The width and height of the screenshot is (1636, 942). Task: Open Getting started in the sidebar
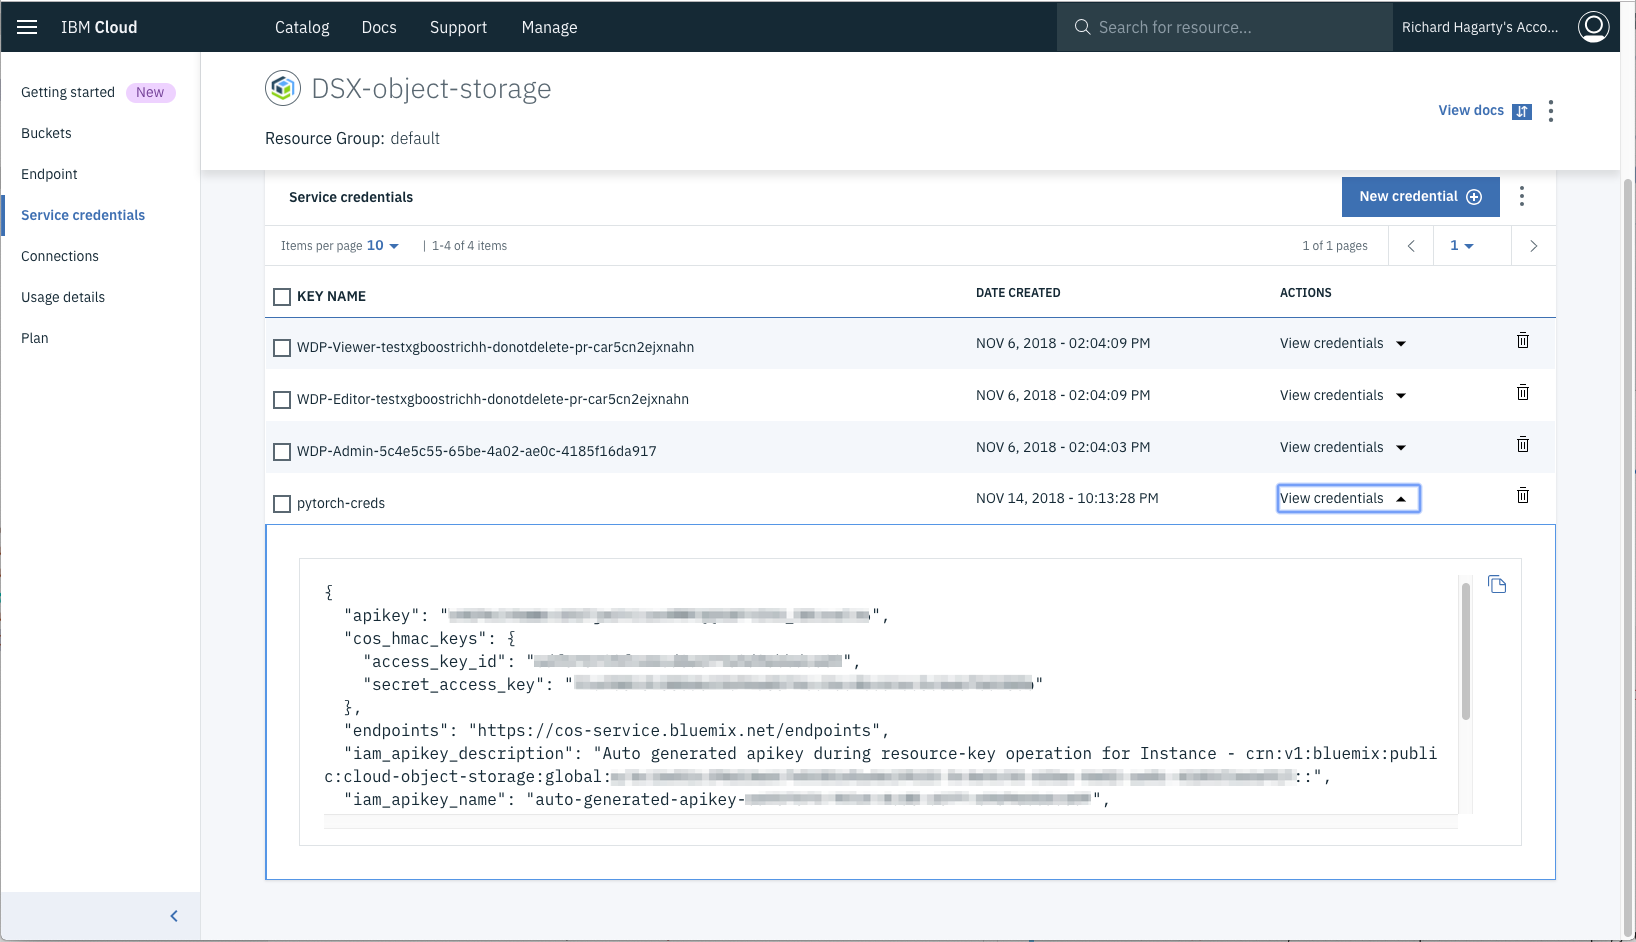click(x=68, y=92)
